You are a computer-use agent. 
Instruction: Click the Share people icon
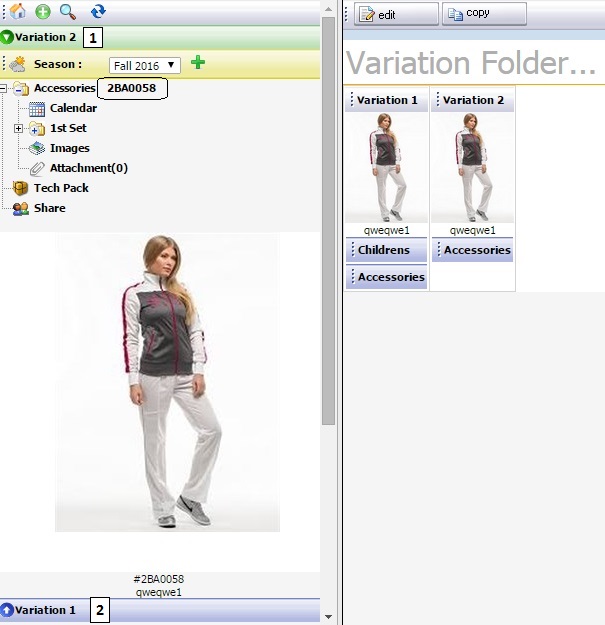pyautogui.click(x=21, y=208)
